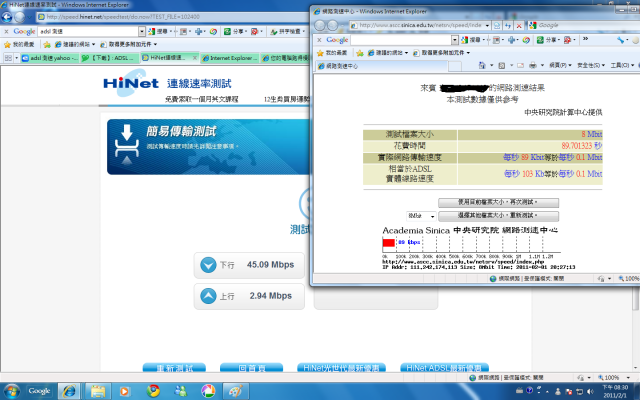The width and height of the screenshot is (640, 400).
Task: Switch to the last visible tab in HiNet window
Action: click(x=285, y=58)
